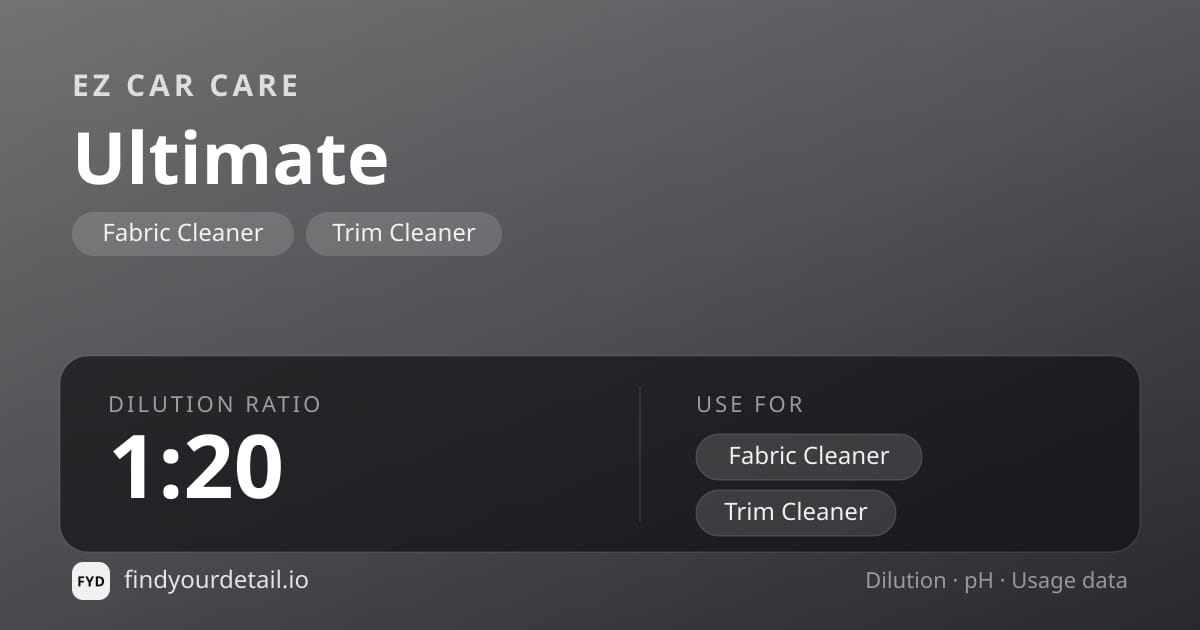Click the word CARE in brand name

(254, 86)
